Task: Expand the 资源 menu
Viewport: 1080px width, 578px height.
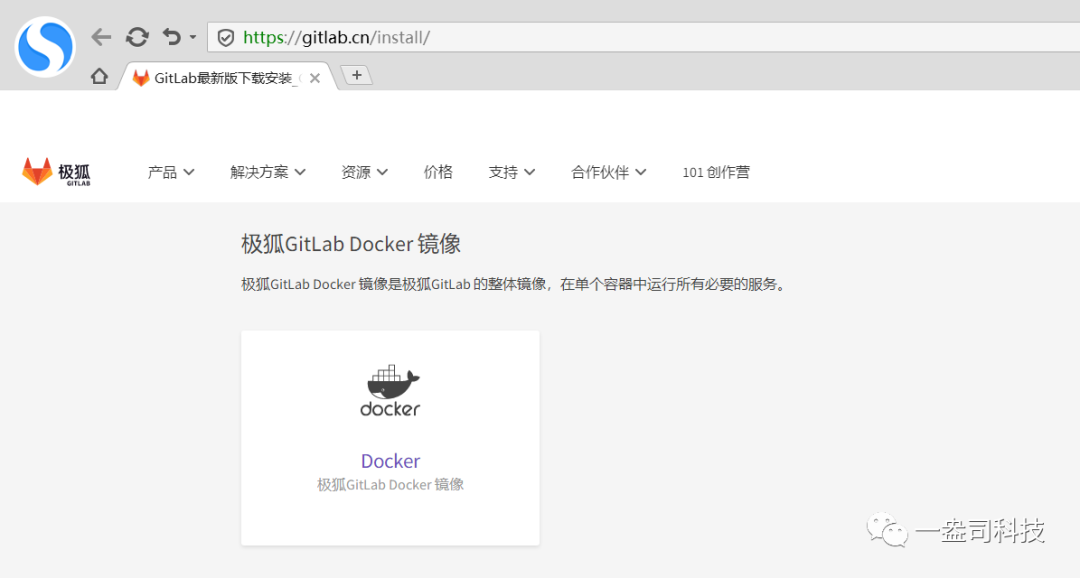Action: click(x=364, y=172)
